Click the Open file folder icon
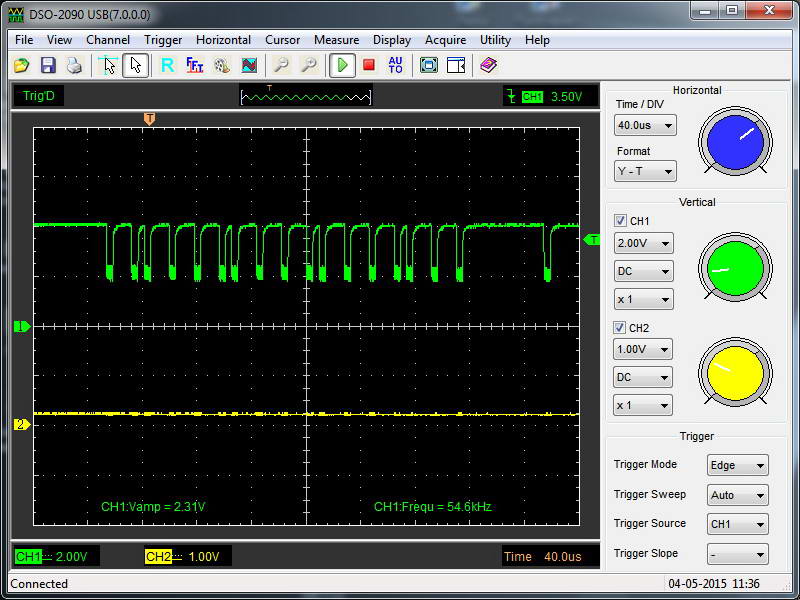This screenshot has width=800, height=600. 22,65
